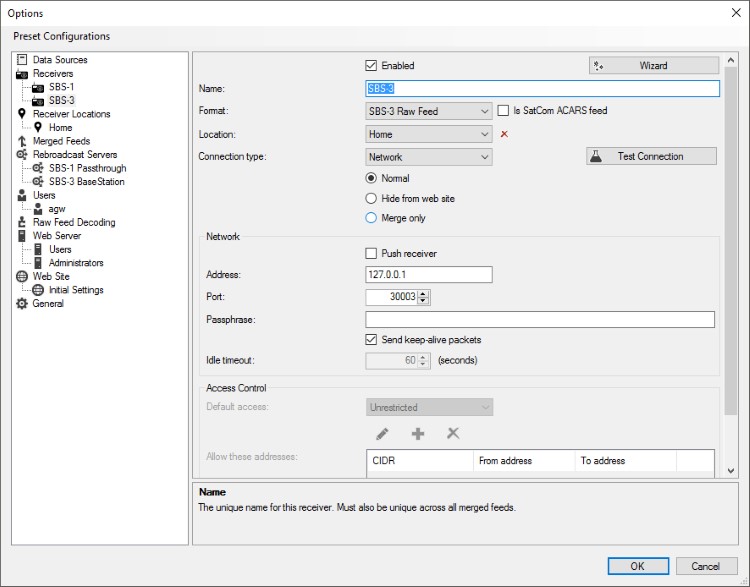Screen dimensions: 750x587
Task: Tick the Is SatCom ACARS feed checkbox
Action: pos(503,111)
